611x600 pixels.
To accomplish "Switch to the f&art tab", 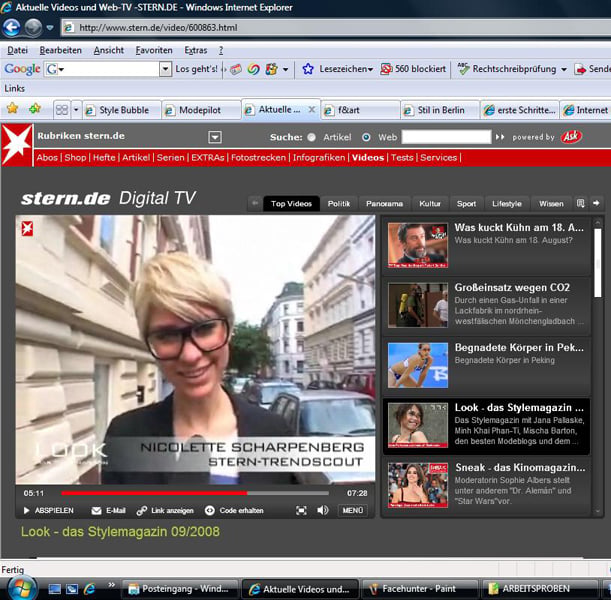I will coord(361,110).
